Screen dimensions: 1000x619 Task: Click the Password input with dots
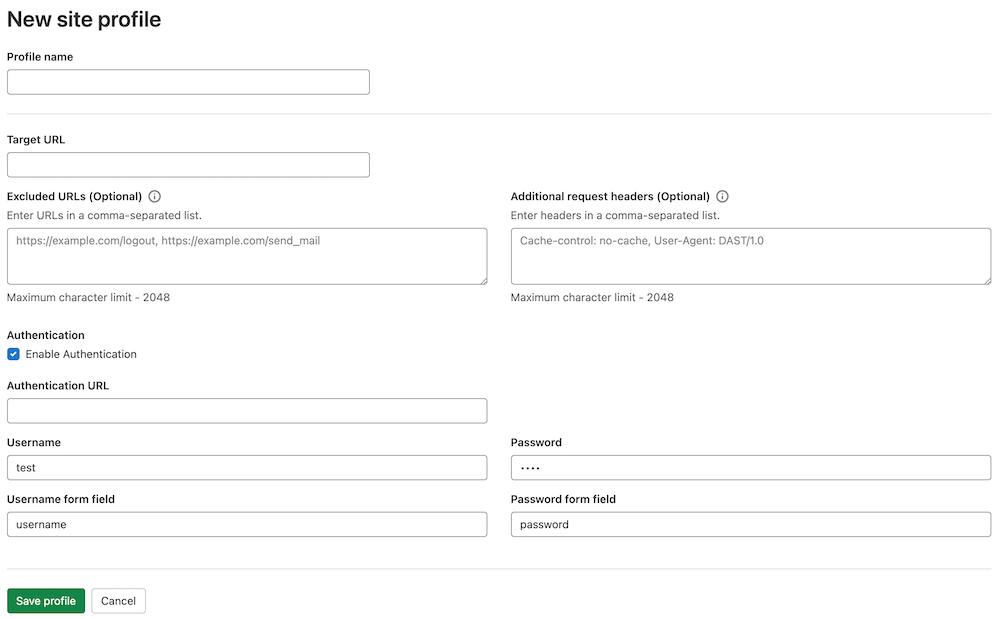coord(750,467)
